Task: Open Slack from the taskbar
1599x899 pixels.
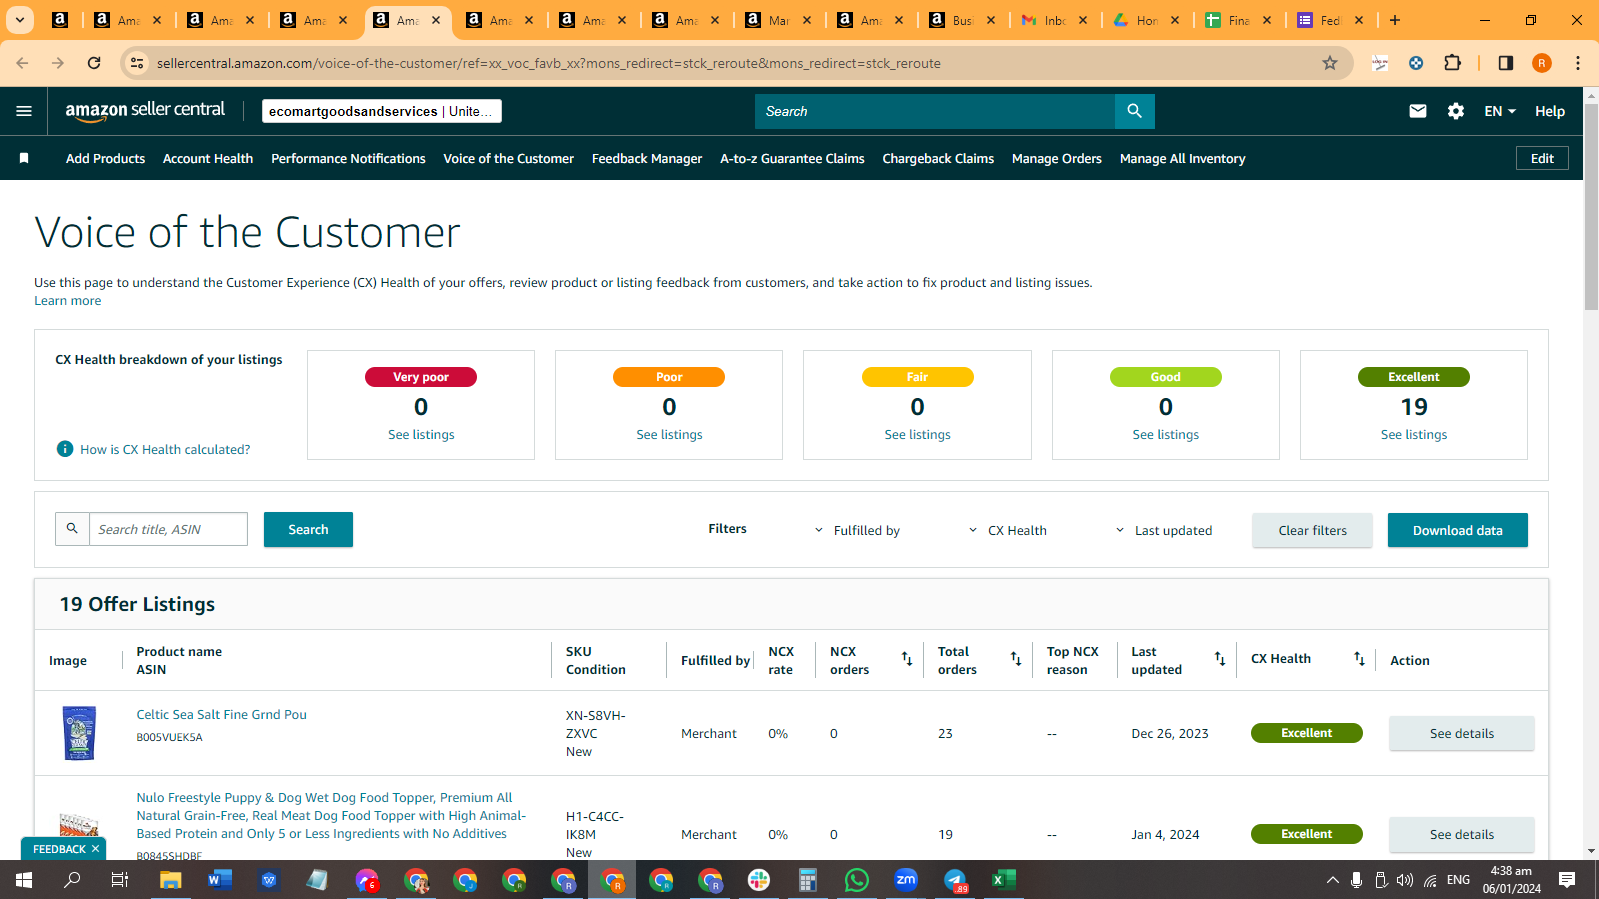Action: click(x=759, y=880)
